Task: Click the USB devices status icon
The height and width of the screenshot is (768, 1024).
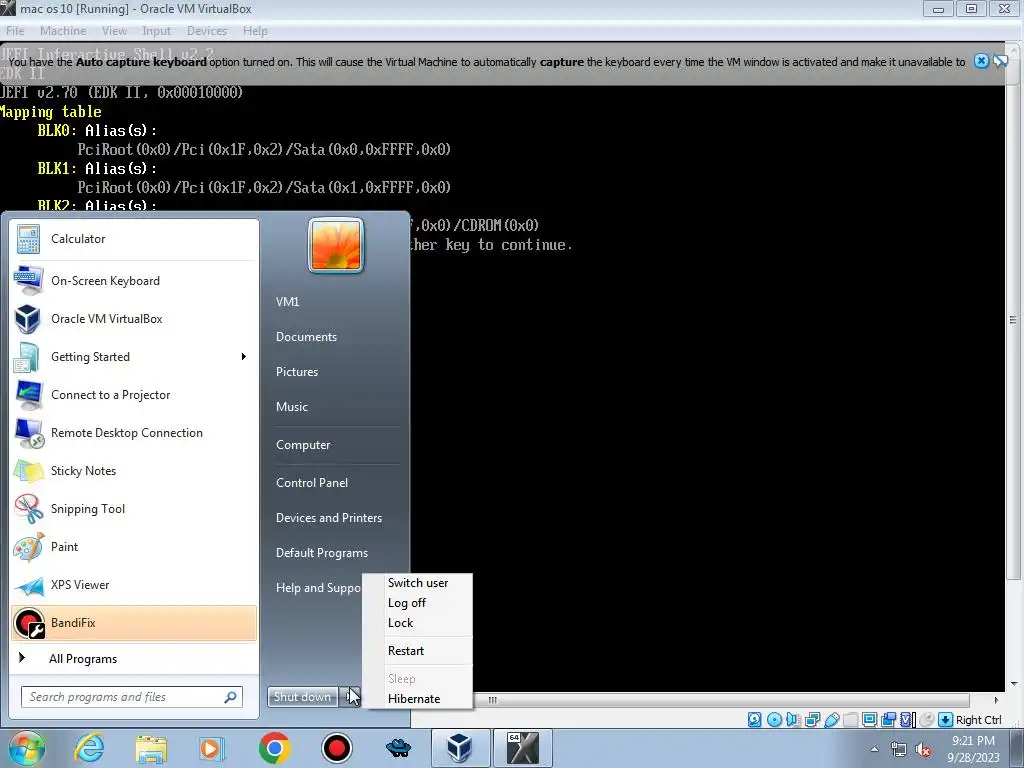Action: coord(831,720)
